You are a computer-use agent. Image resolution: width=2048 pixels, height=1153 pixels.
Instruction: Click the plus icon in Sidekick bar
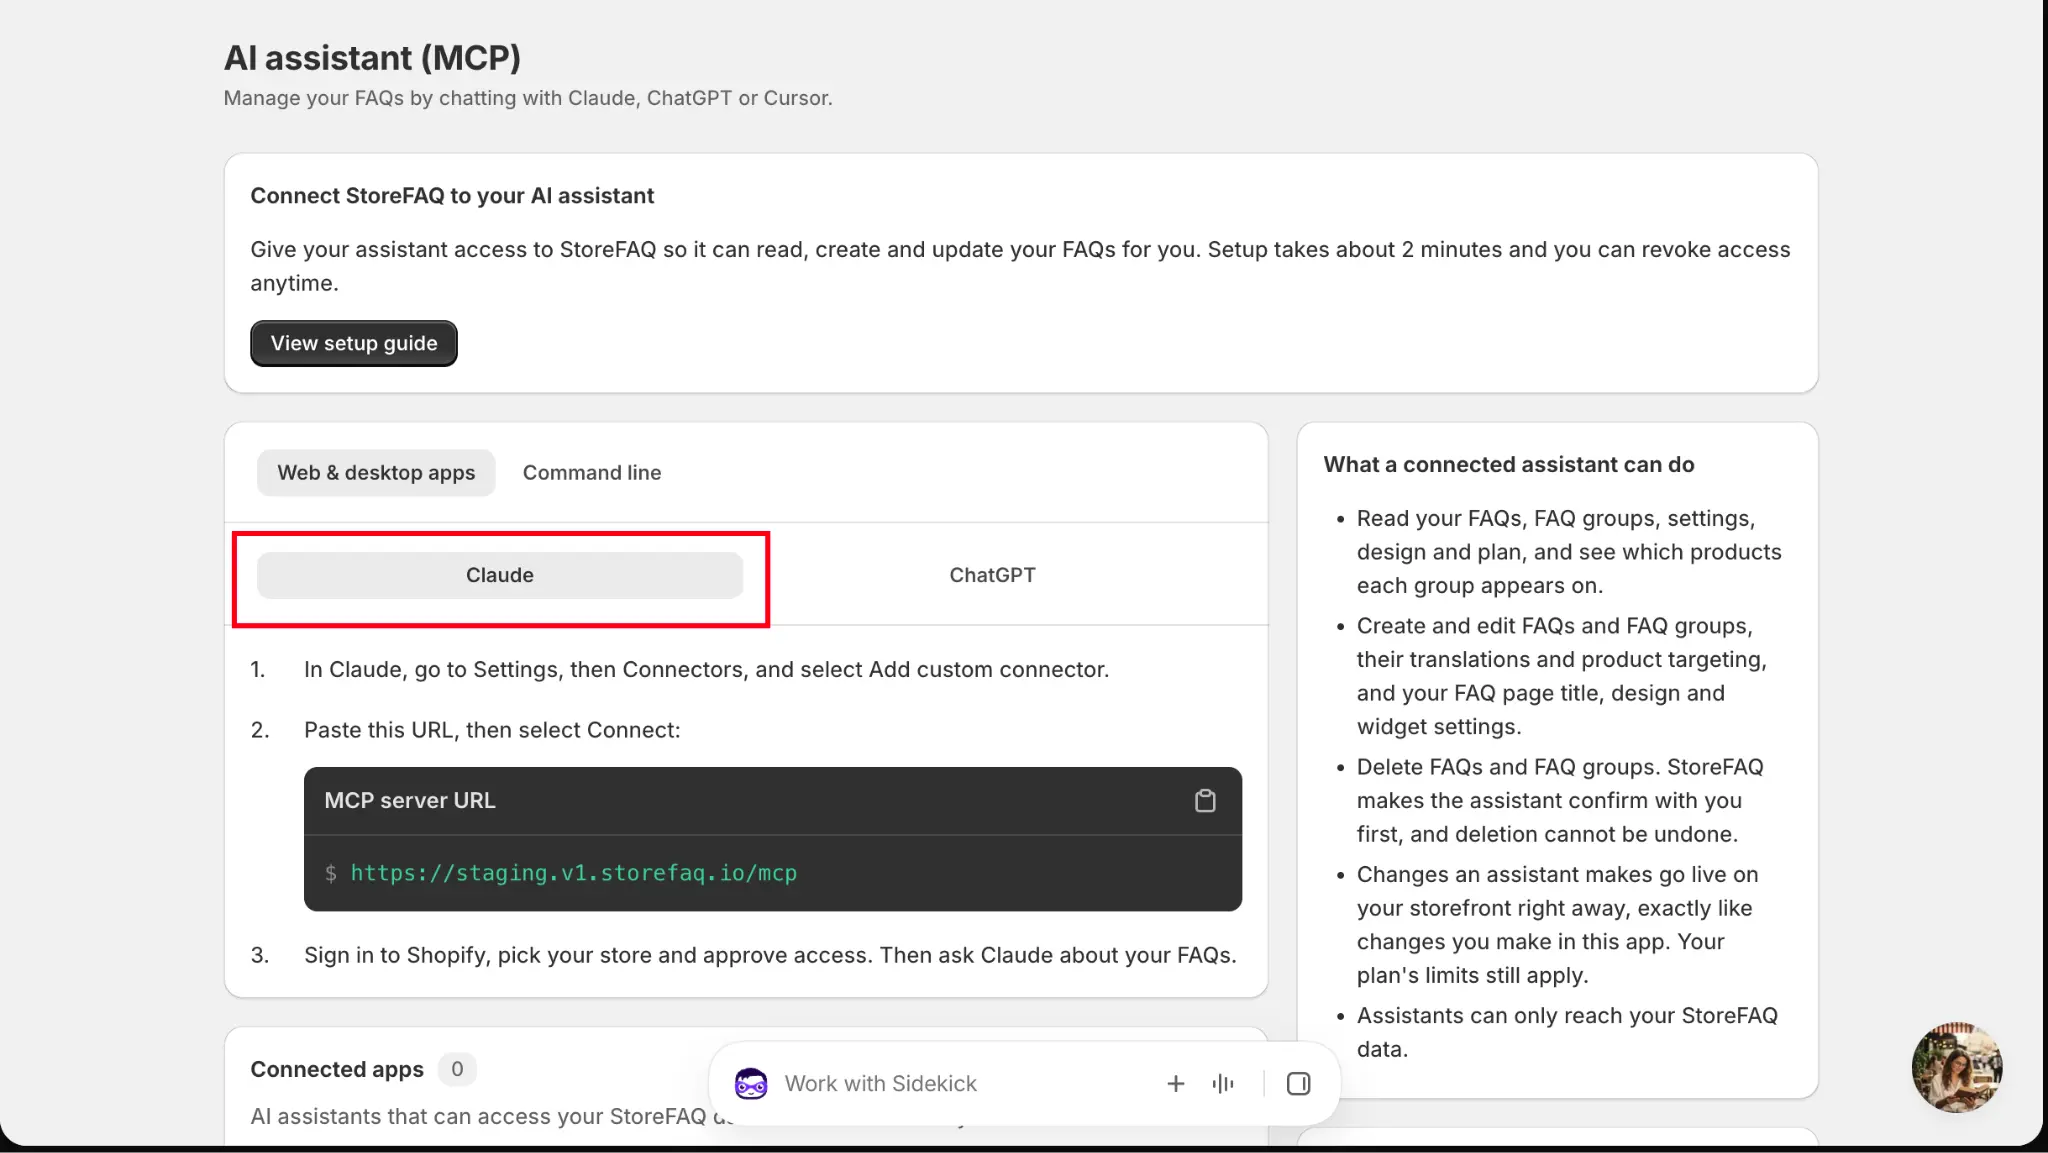click(1176, 1083)
